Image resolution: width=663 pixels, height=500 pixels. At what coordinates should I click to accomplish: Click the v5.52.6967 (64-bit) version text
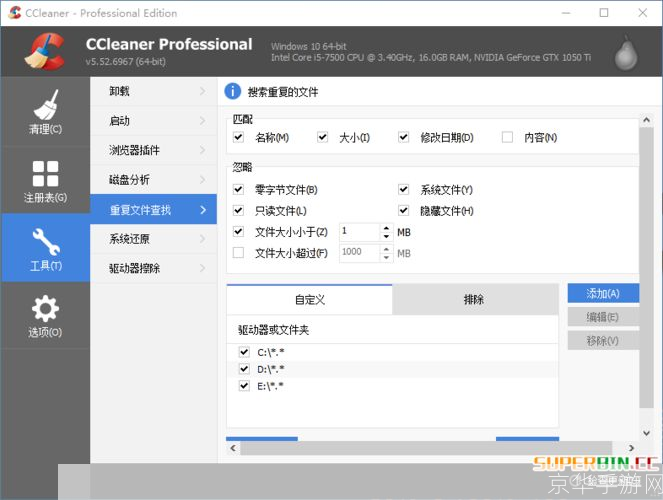(126, 62)
